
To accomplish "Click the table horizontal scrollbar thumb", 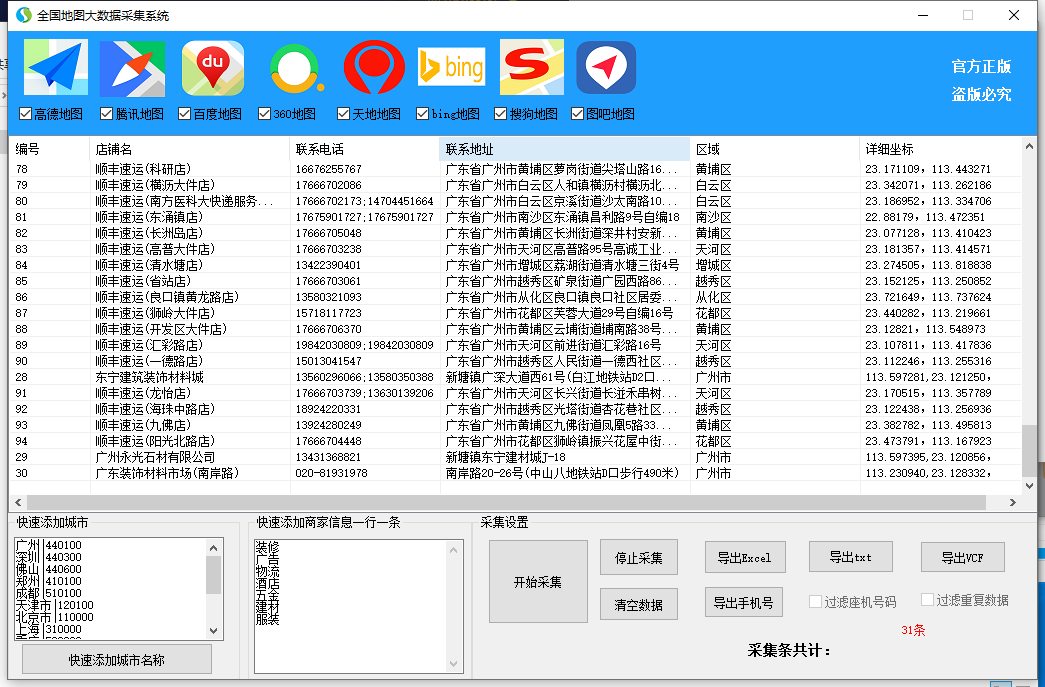I will click(x=506, y=502).
